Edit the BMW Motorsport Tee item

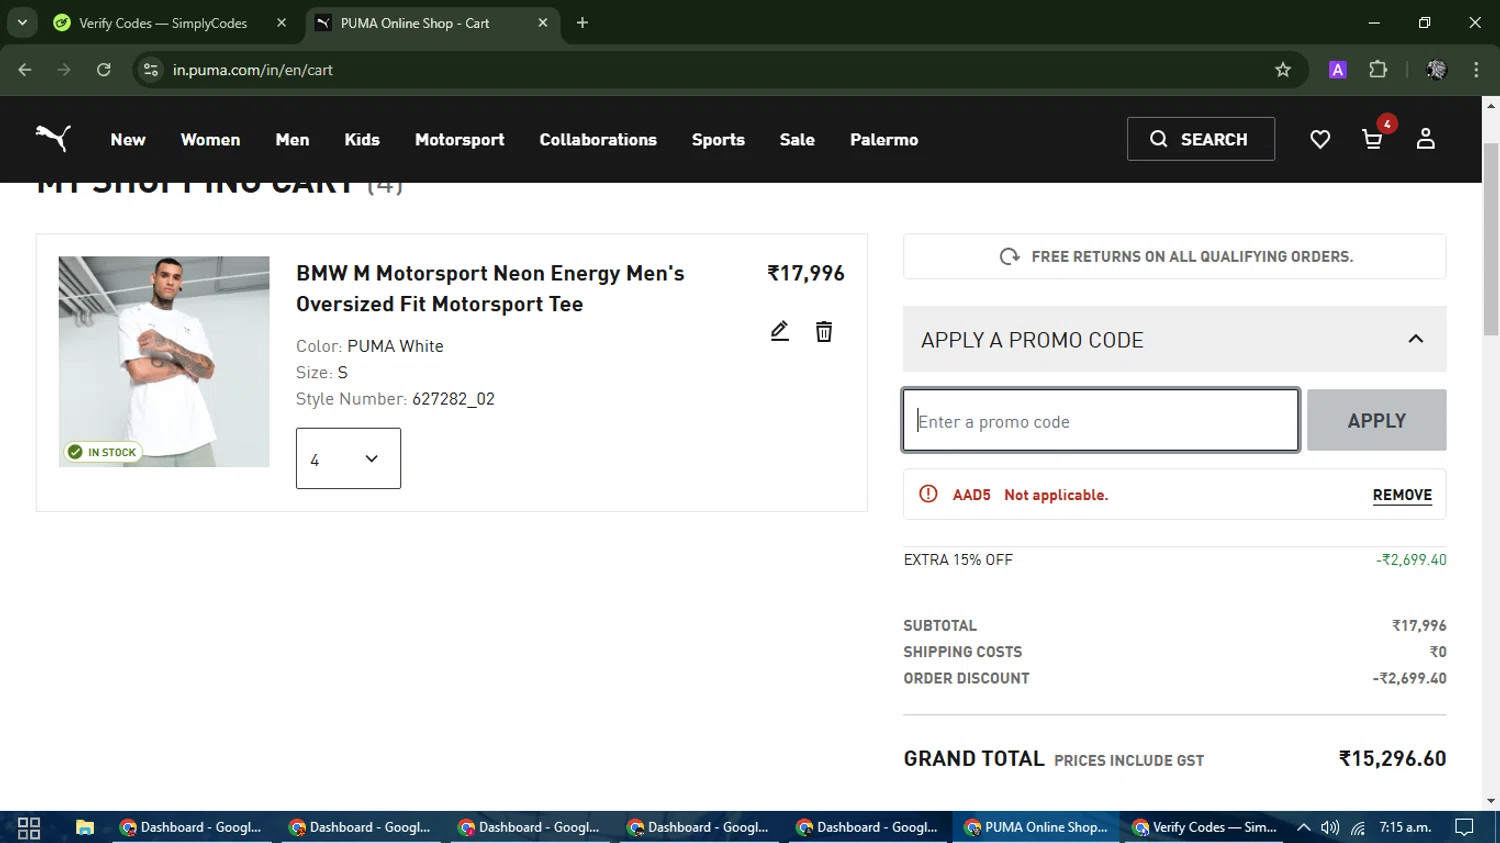(x=780, y=331)
